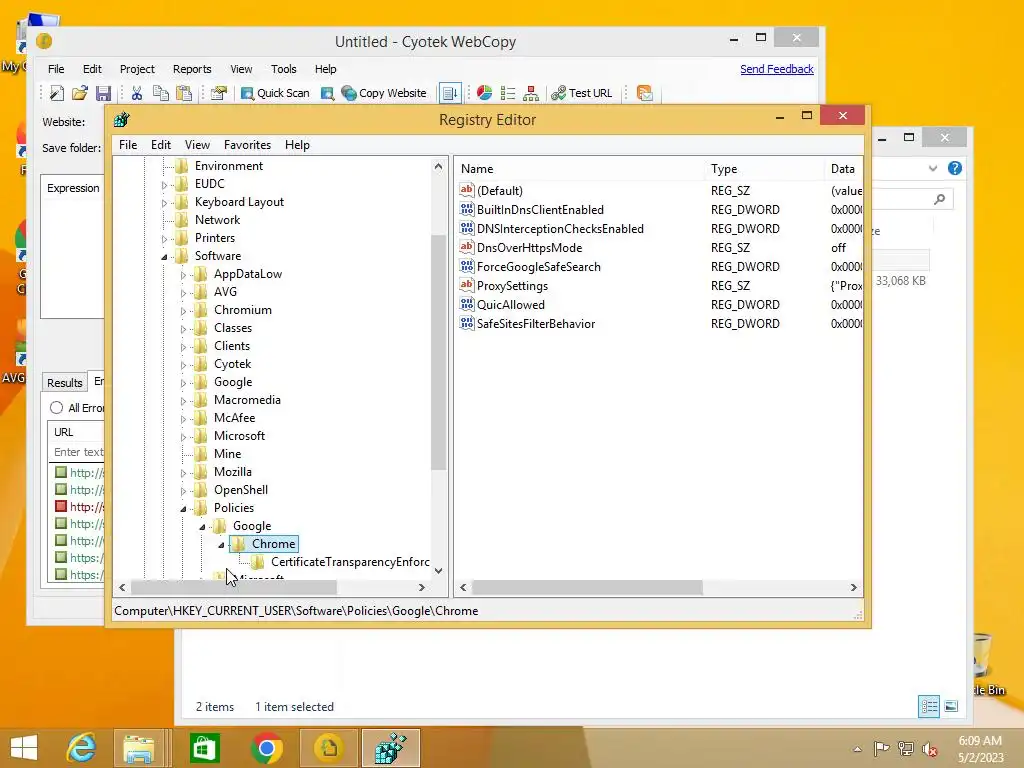
Task: Expand the Mozilla key arrow
Action: point(184,473)
